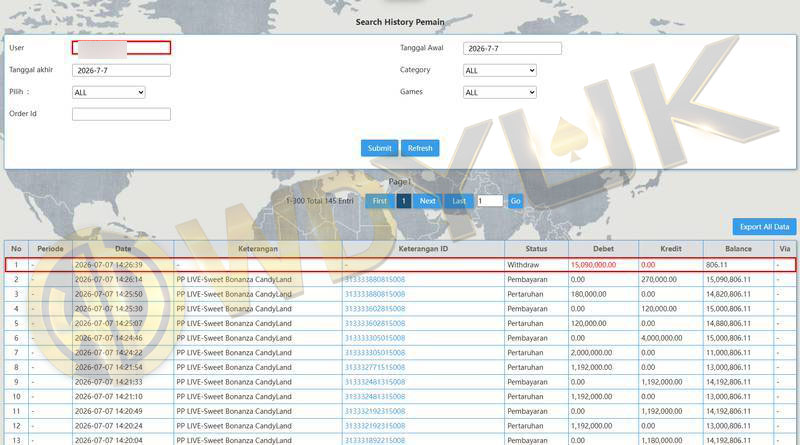This screenshot has width=800, height=445.
Task: Click the Pertaruhan status in row 3
Action: click(526, 294)
